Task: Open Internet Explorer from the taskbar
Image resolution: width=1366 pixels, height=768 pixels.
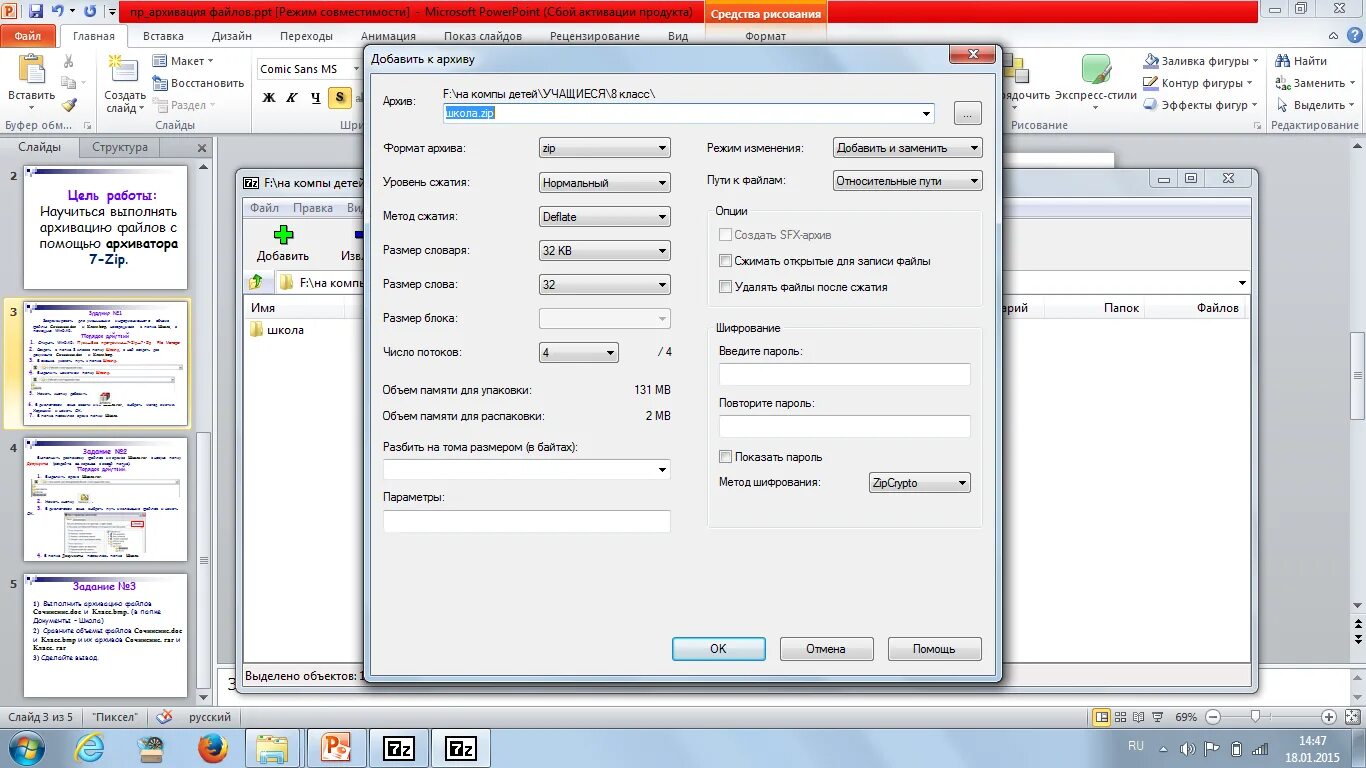Action: [89, 748]
